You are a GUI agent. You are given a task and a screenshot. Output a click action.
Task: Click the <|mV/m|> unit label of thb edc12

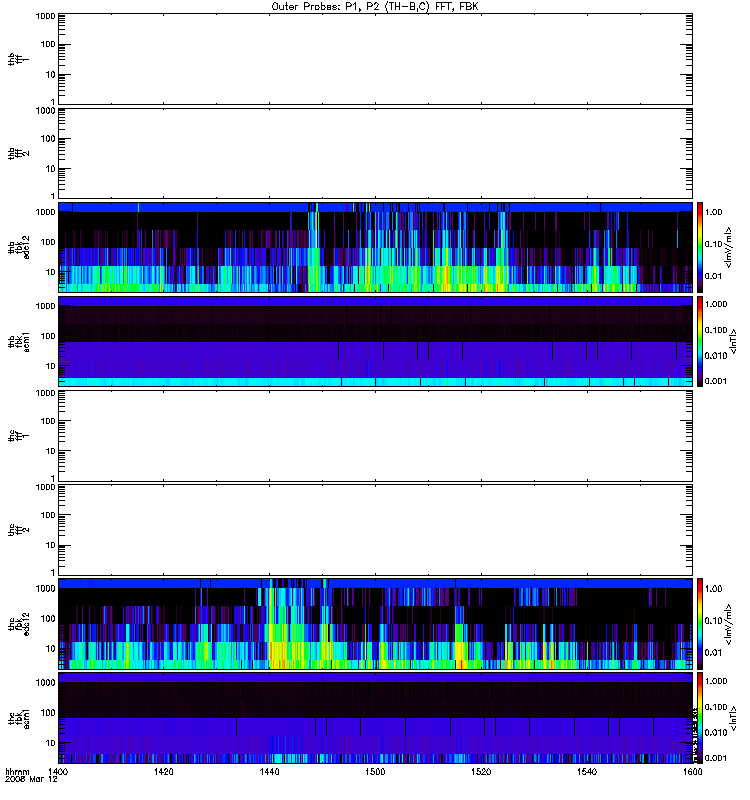coord(729,247)
